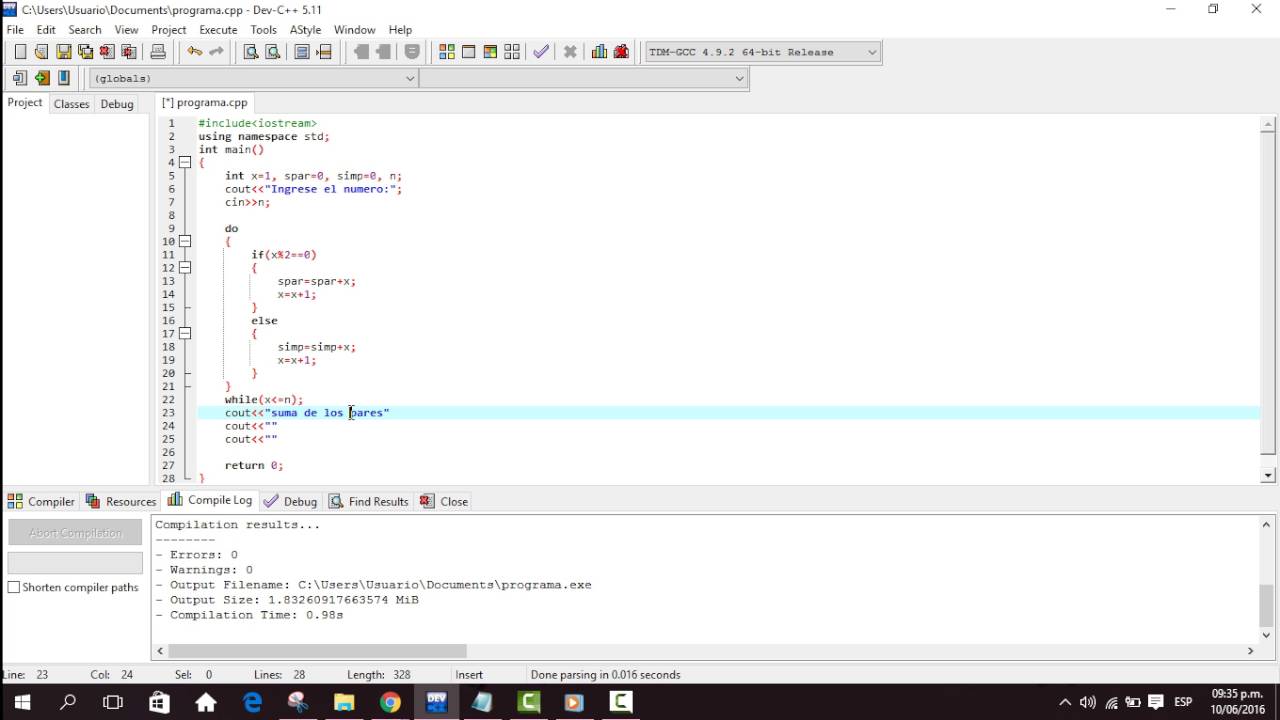The height and width of the screenshot is (720, 1280).
Task: Switch to the Classes tab
Action: click(x=71, y=104)
